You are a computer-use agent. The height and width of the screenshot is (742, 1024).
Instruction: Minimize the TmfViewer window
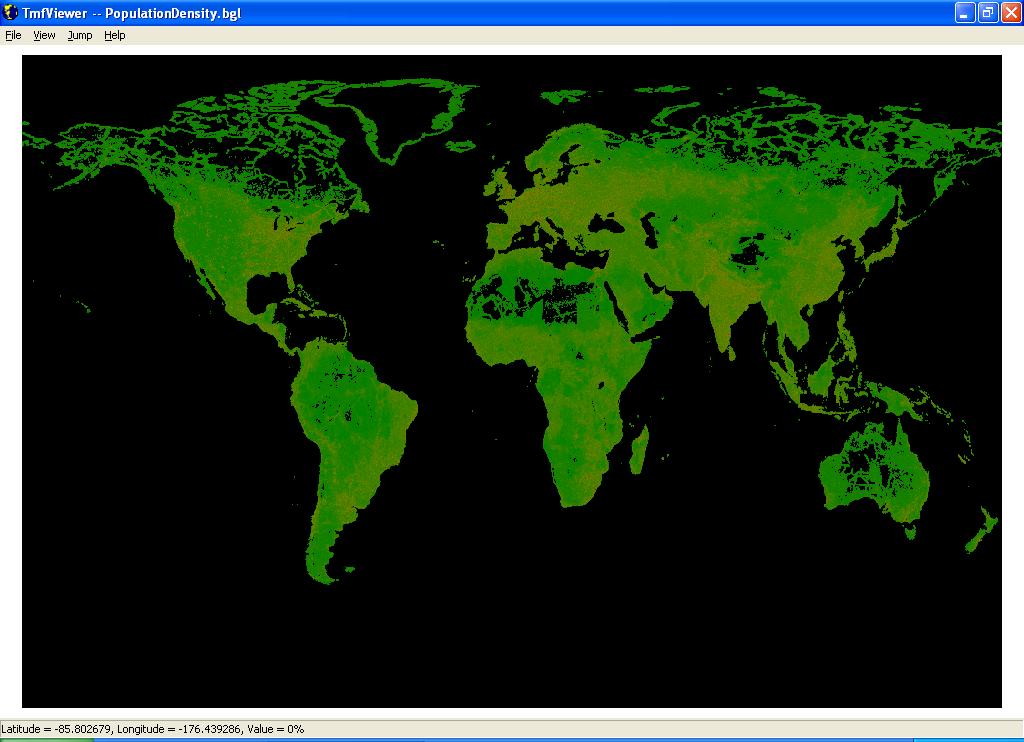(x=965, y=12)
